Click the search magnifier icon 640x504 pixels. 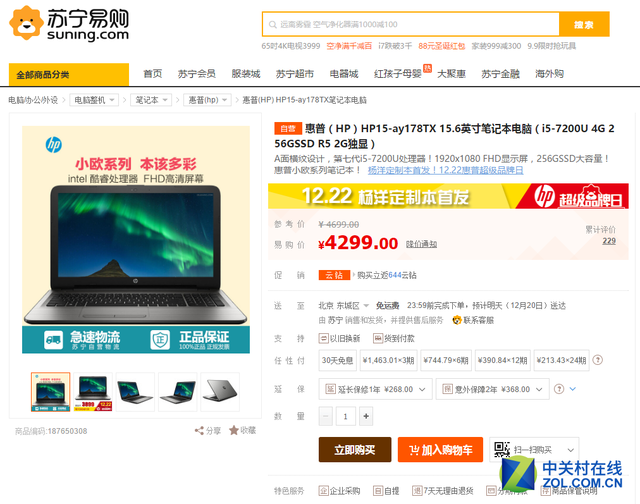tap(273, 25)
